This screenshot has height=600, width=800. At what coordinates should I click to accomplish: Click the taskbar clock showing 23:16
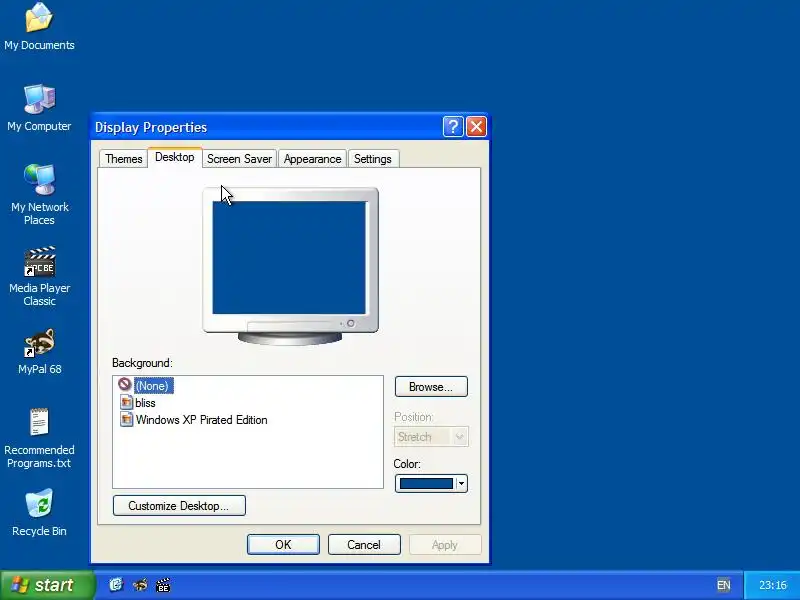[772, 585]
